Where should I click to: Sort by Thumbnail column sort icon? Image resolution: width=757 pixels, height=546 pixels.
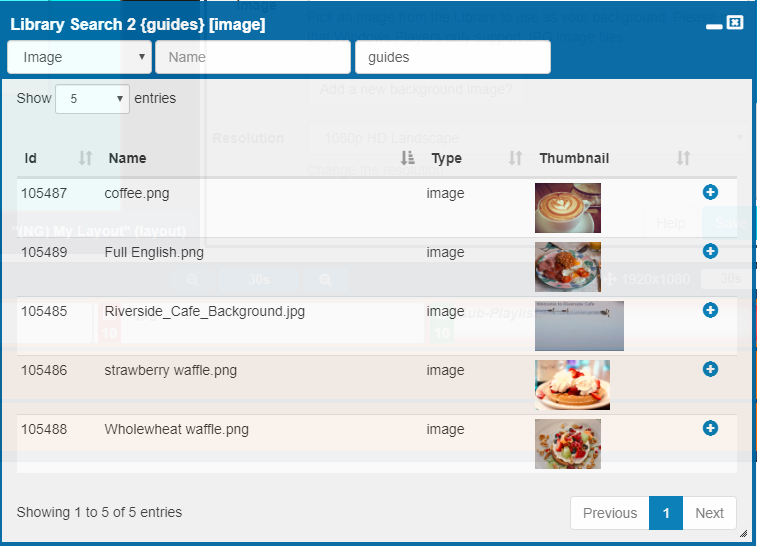pyautogui.click(x=683, y=158)
